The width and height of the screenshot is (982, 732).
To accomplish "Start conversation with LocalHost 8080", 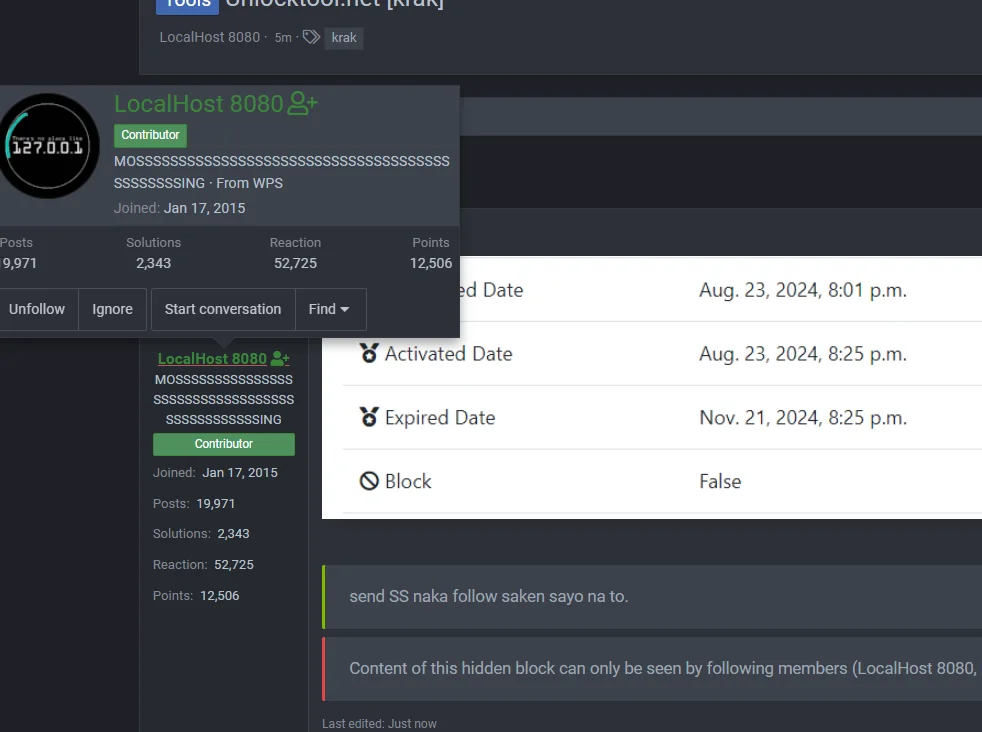I will [223, 309].
